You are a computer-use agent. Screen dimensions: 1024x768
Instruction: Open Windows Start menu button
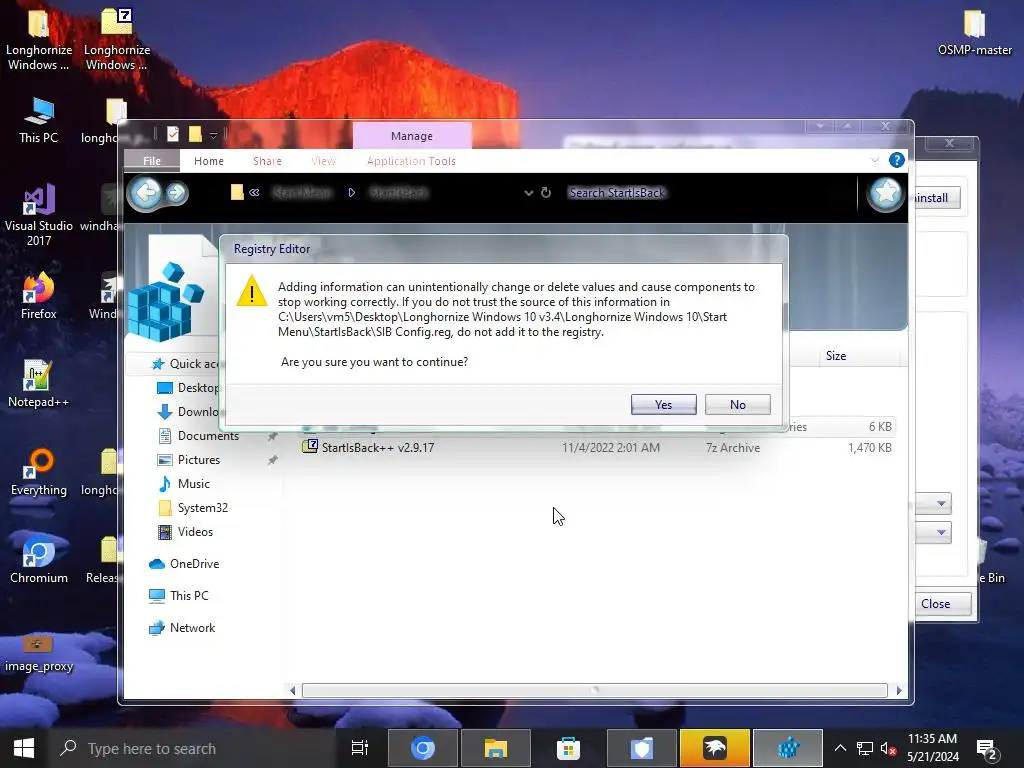coord(24,748)
